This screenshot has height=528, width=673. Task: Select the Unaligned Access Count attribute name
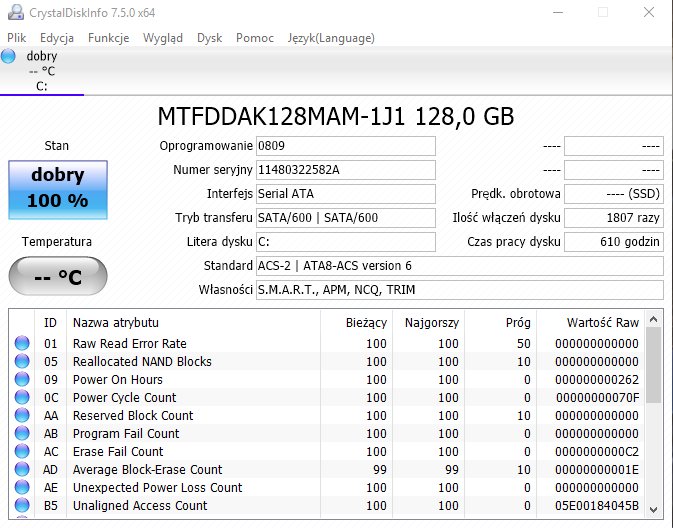[x=140, y=506]
